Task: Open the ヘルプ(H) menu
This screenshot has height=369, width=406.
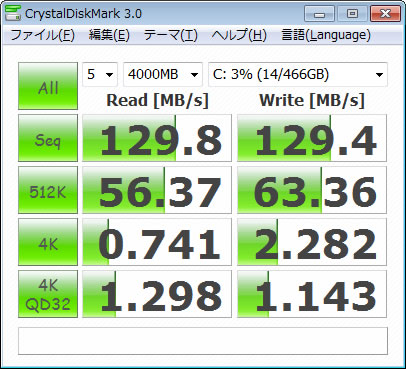Action: pos(239,35)
